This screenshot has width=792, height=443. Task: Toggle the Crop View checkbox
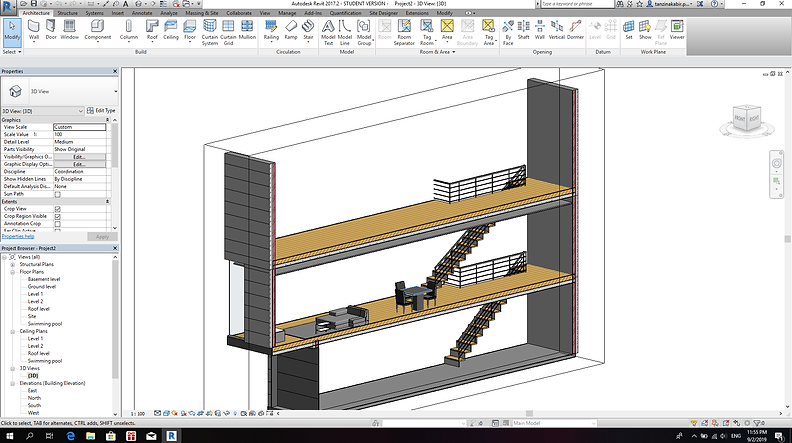[58, 209]
